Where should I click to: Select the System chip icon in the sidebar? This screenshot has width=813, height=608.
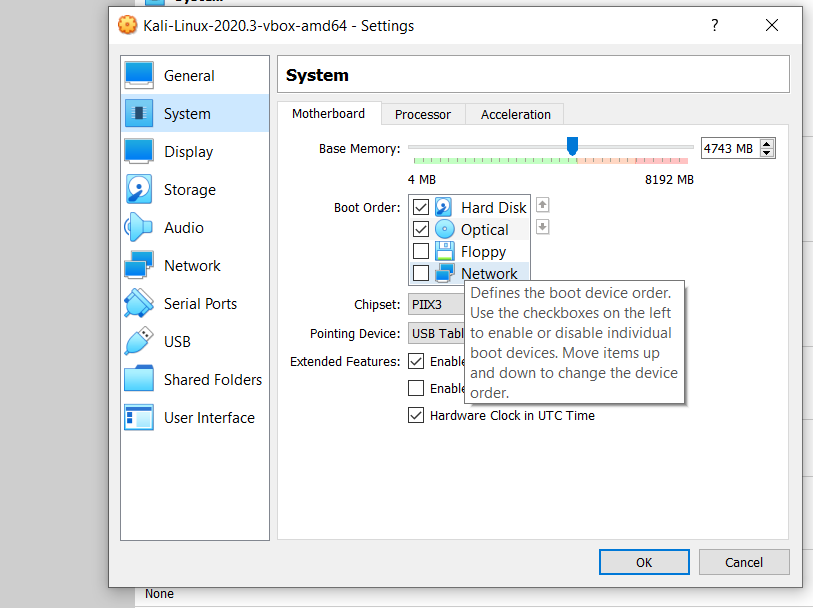click(139, 113)
